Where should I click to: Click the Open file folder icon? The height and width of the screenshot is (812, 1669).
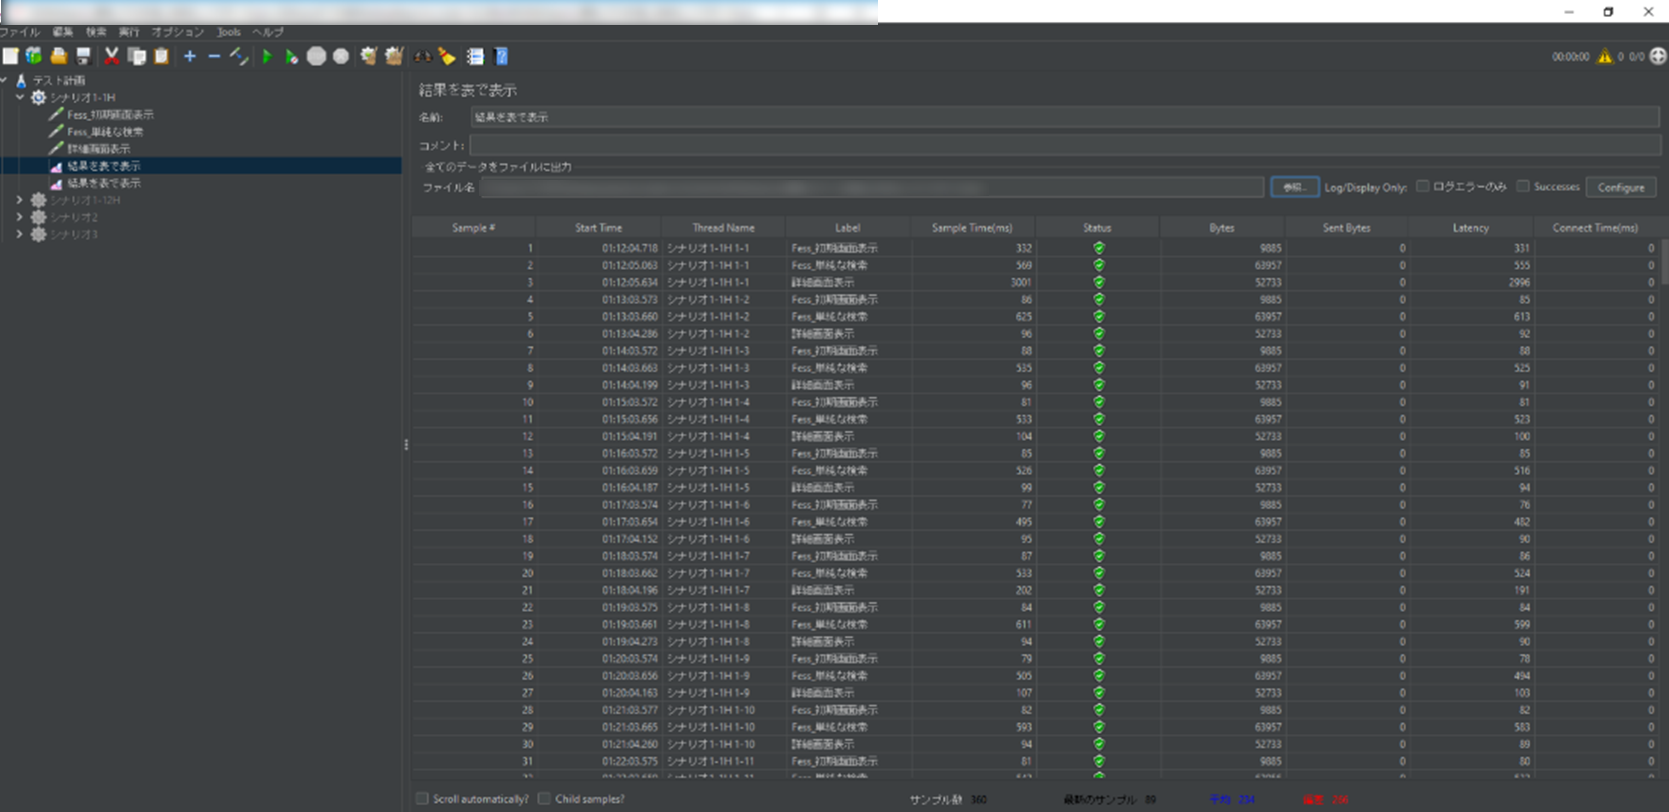coord(59,56)
